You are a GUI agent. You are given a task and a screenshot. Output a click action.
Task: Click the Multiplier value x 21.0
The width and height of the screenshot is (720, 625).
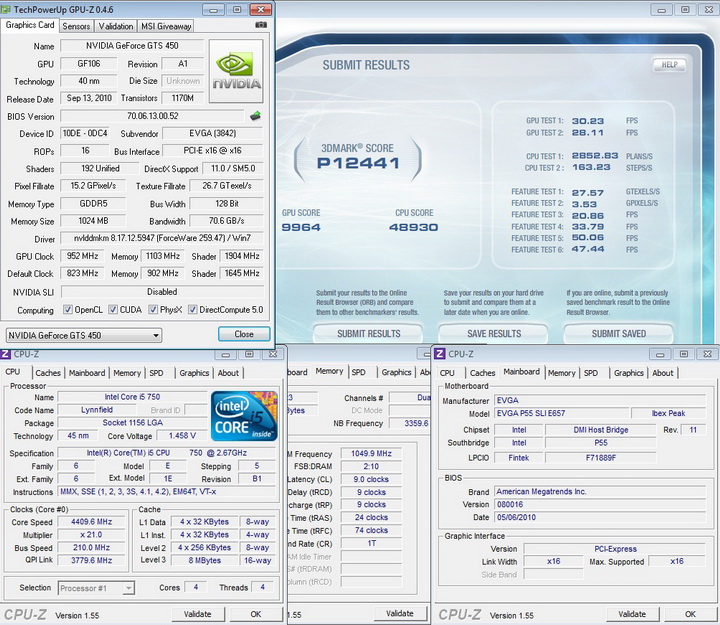coord(92,535)
